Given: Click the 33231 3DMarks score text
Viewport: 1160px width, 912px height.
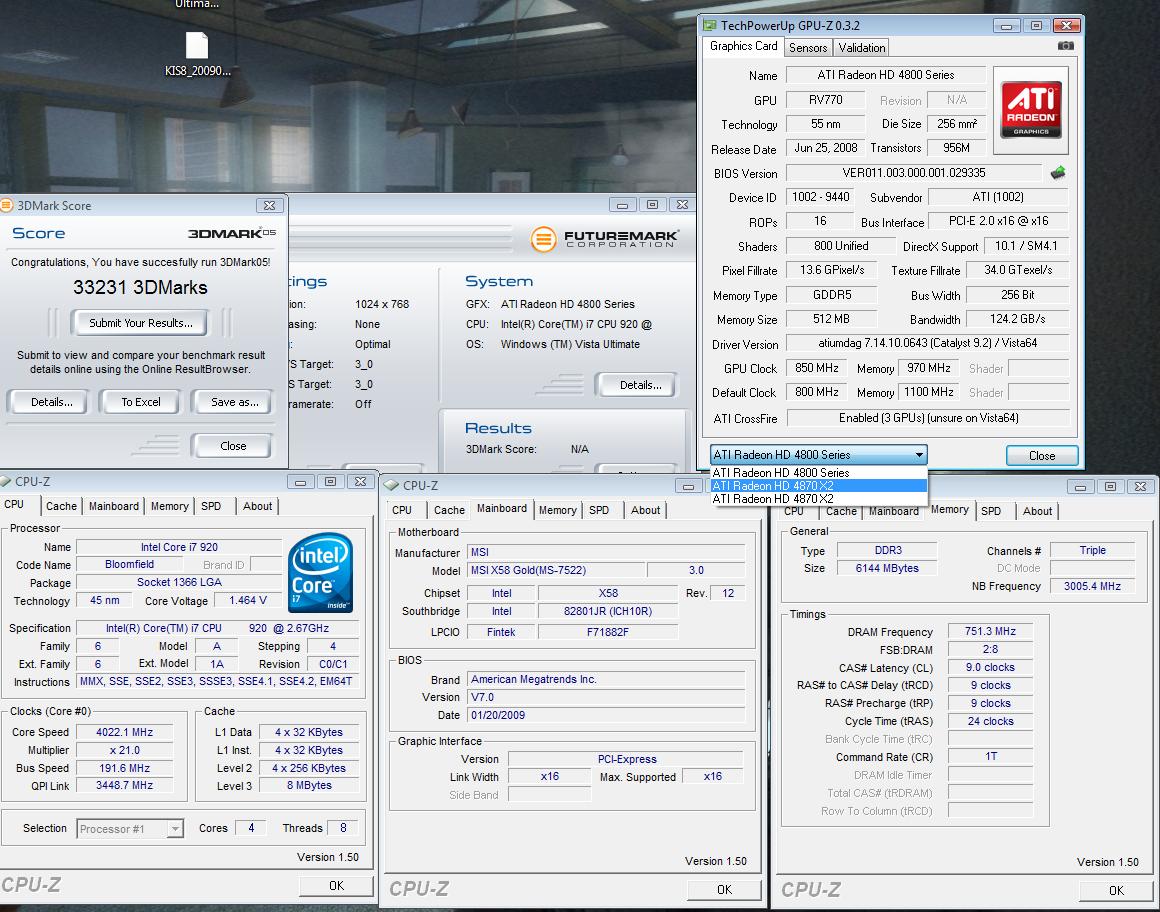Looking at the screenshot, I should pos(141,287).
